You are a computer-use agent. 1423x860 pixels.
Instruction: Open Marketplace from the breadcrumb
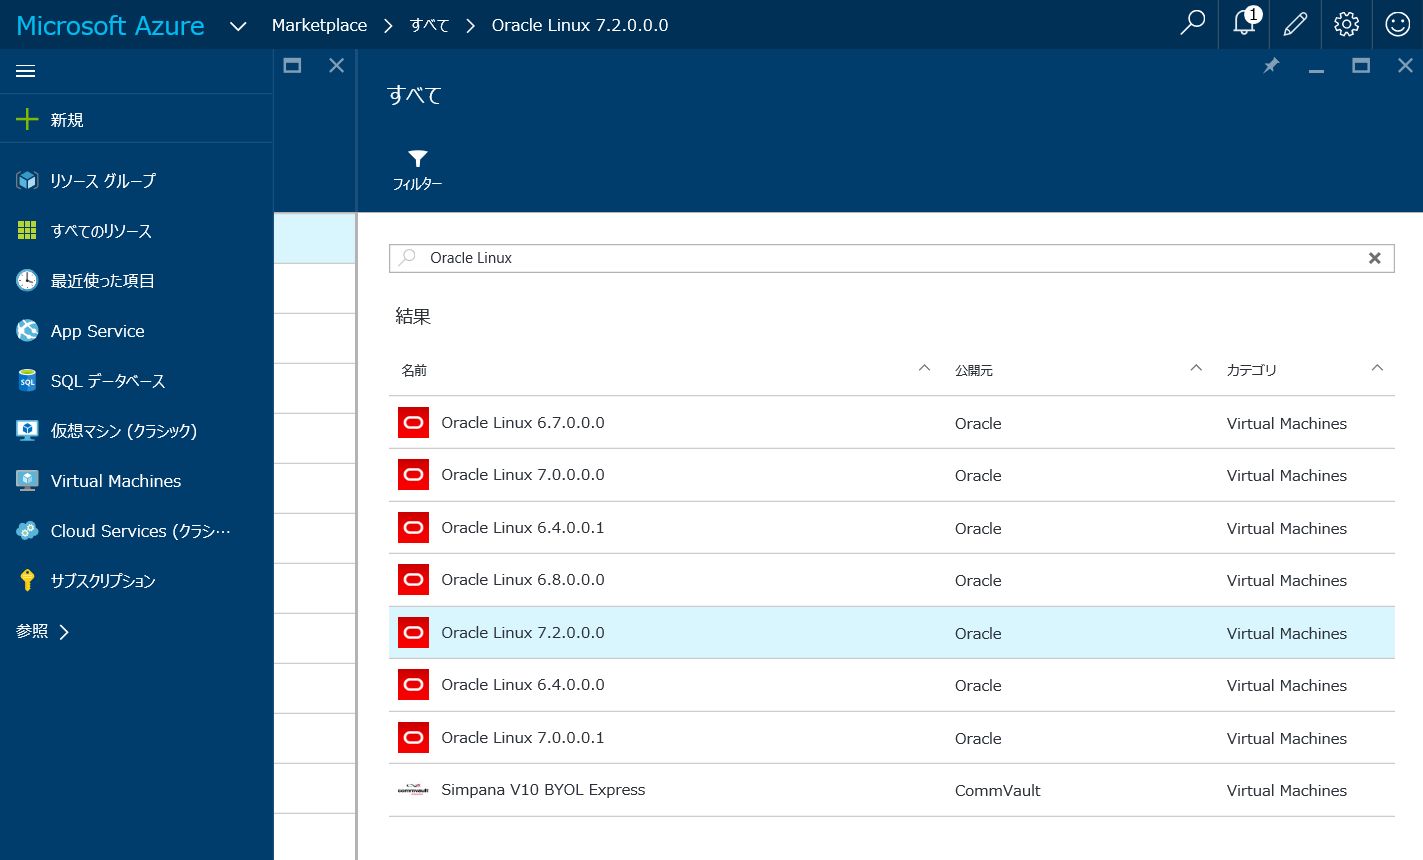click(319, 24)
